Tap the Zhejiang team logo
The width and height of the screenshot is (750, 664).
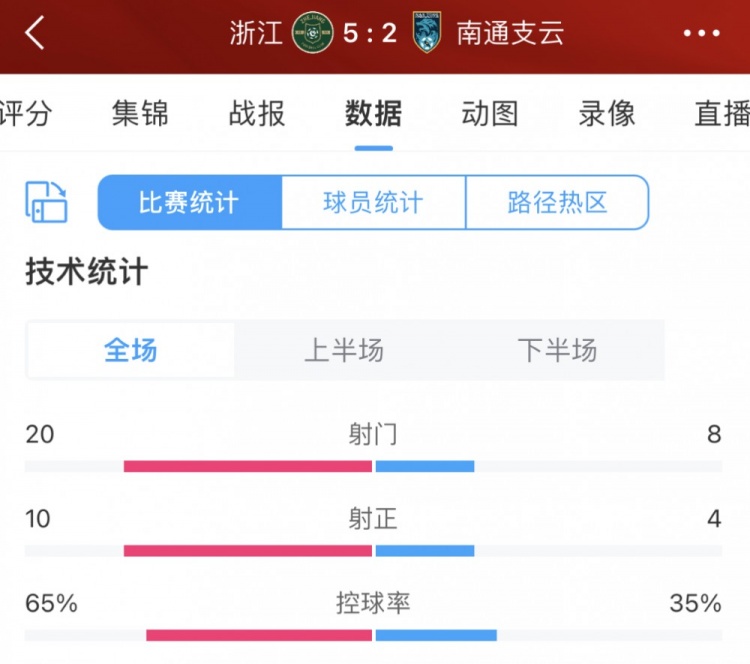[311, 33]
